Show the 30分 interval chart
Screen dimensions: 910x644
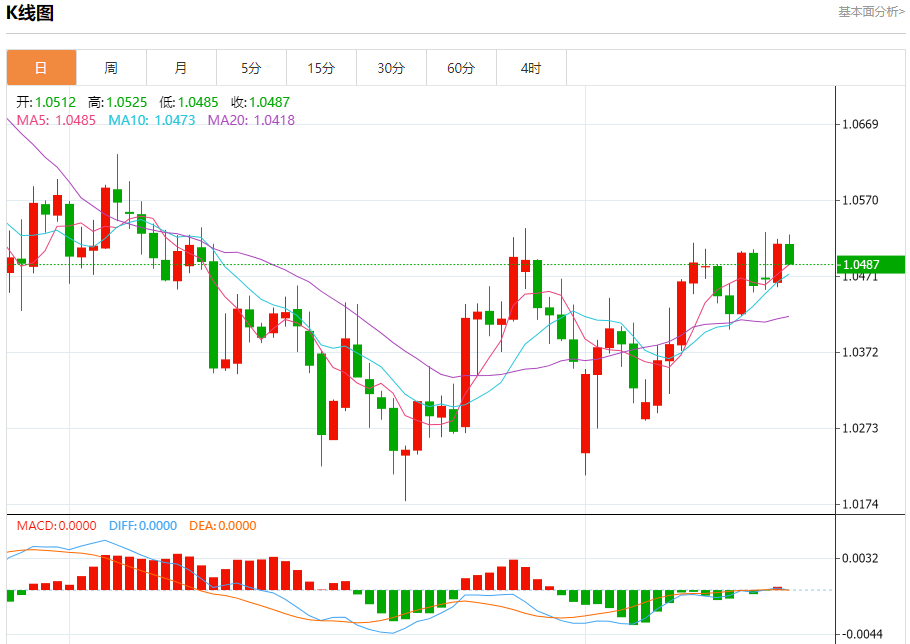(x=391, y=68)
